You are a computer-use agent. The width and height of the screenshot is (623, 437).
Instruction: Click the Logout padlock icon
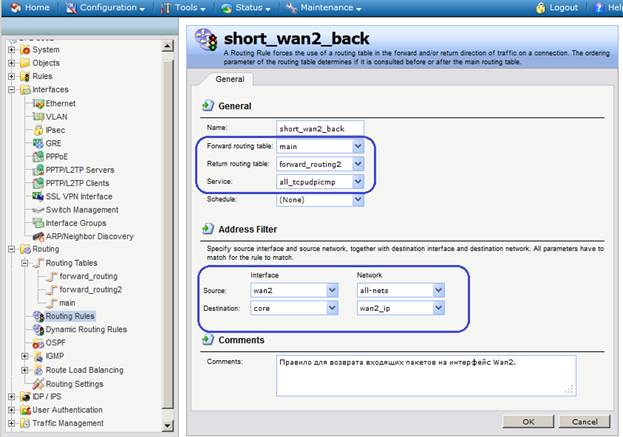(540, 8)
